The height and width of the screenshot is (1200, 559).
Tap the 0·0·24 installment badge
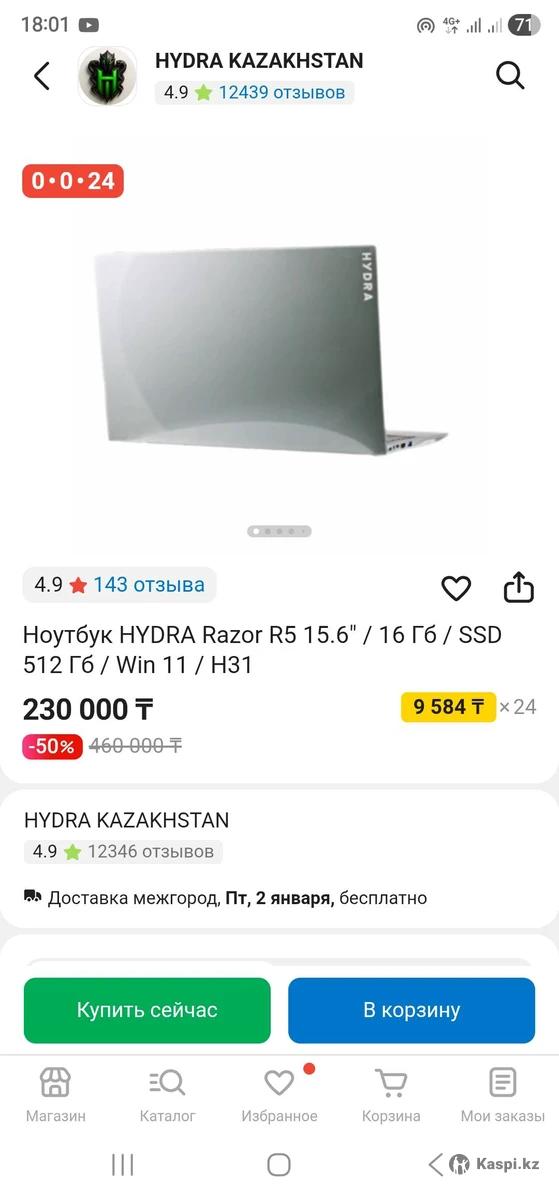pos(73,181)
